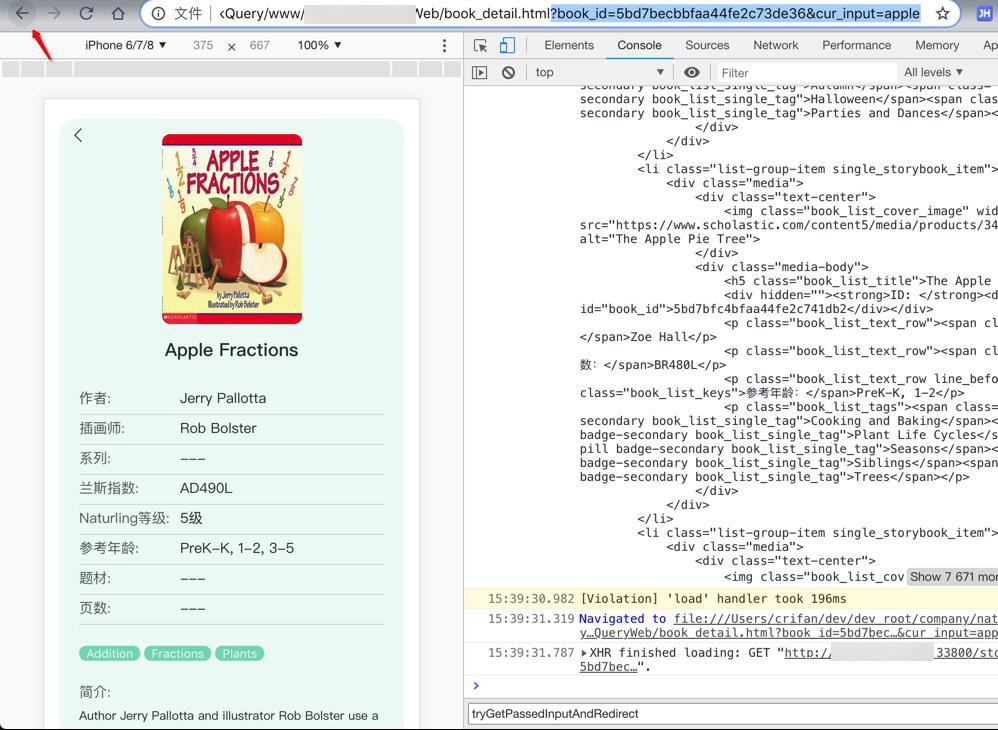
Task: Bookmark this page with star icon
Action: coord(942,14)
